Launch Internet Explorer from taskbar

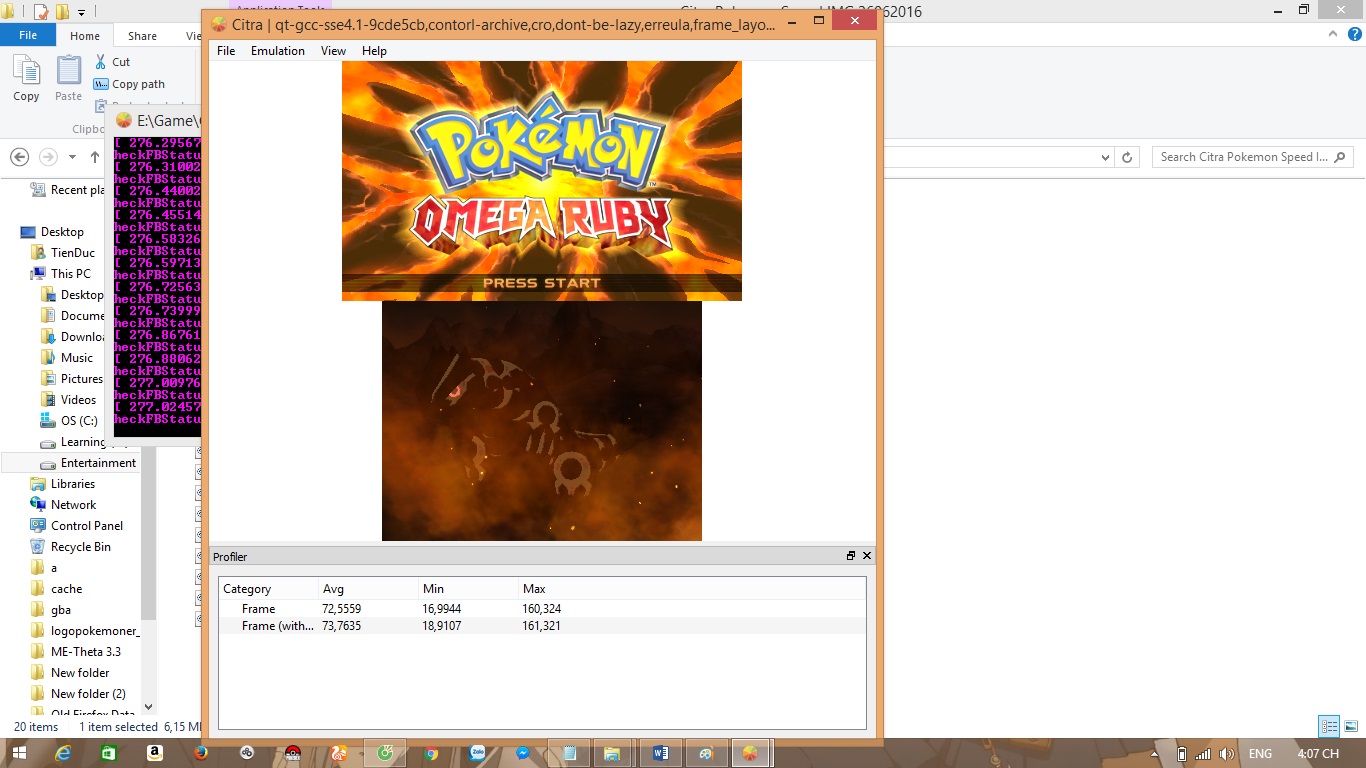coord(63,753)
